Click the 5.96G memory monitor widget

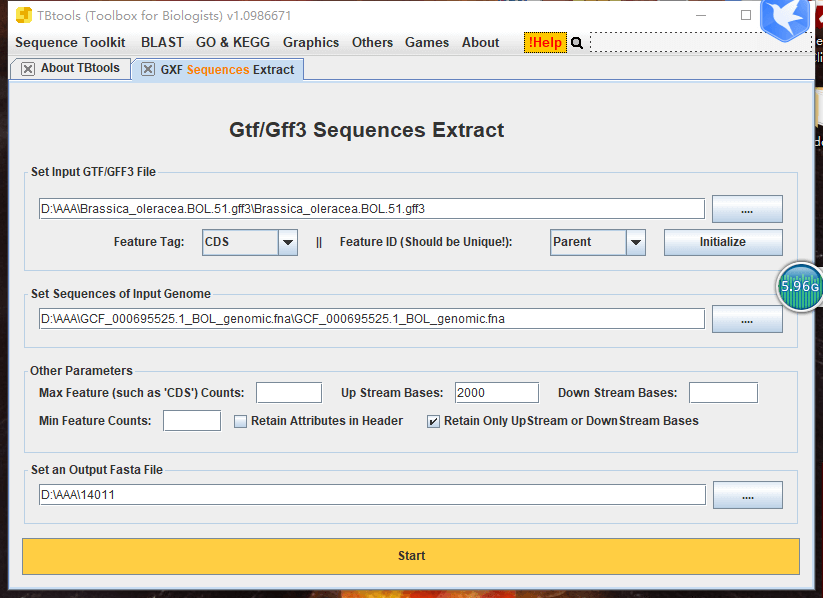[799, 287]
